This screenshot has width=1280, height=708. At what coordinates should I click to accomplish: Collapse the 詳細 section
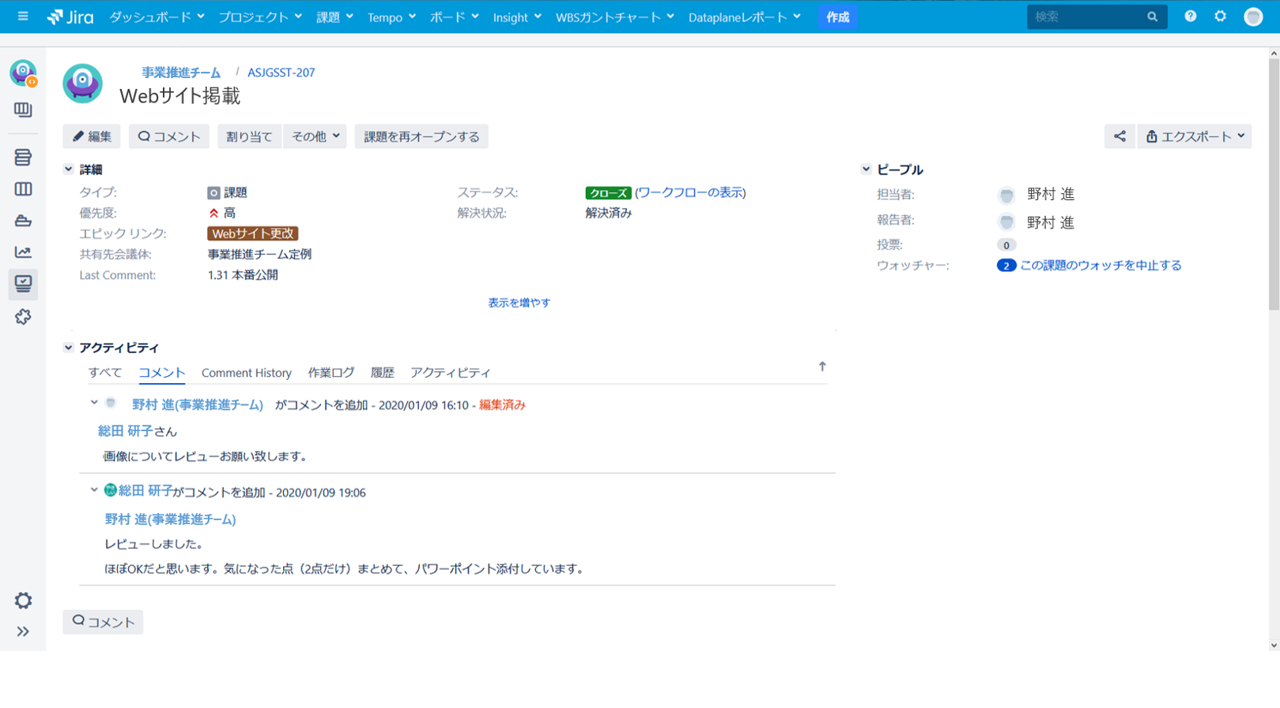click(x=69, y=170)
